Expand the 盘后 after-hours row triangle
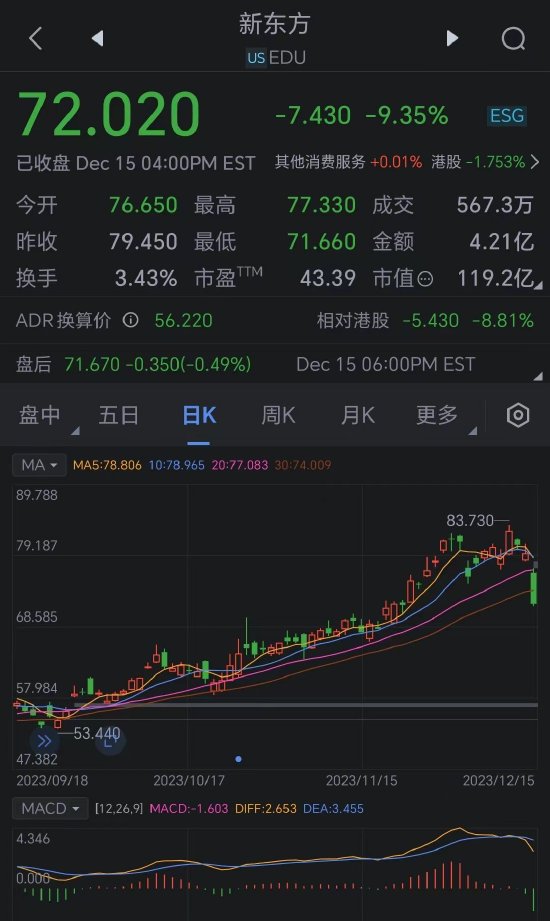The image size is (550, 921). (x=538, y=375)
